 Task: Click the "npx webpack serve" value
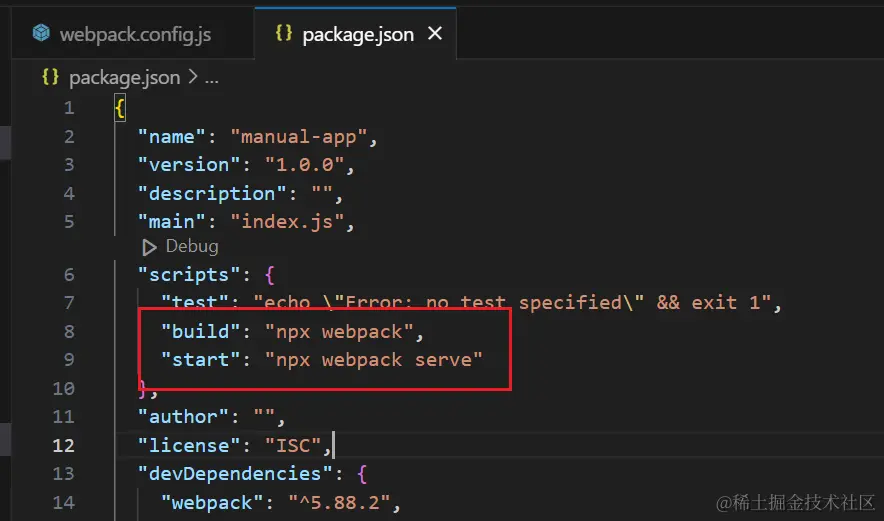click(x=374, y=360)
